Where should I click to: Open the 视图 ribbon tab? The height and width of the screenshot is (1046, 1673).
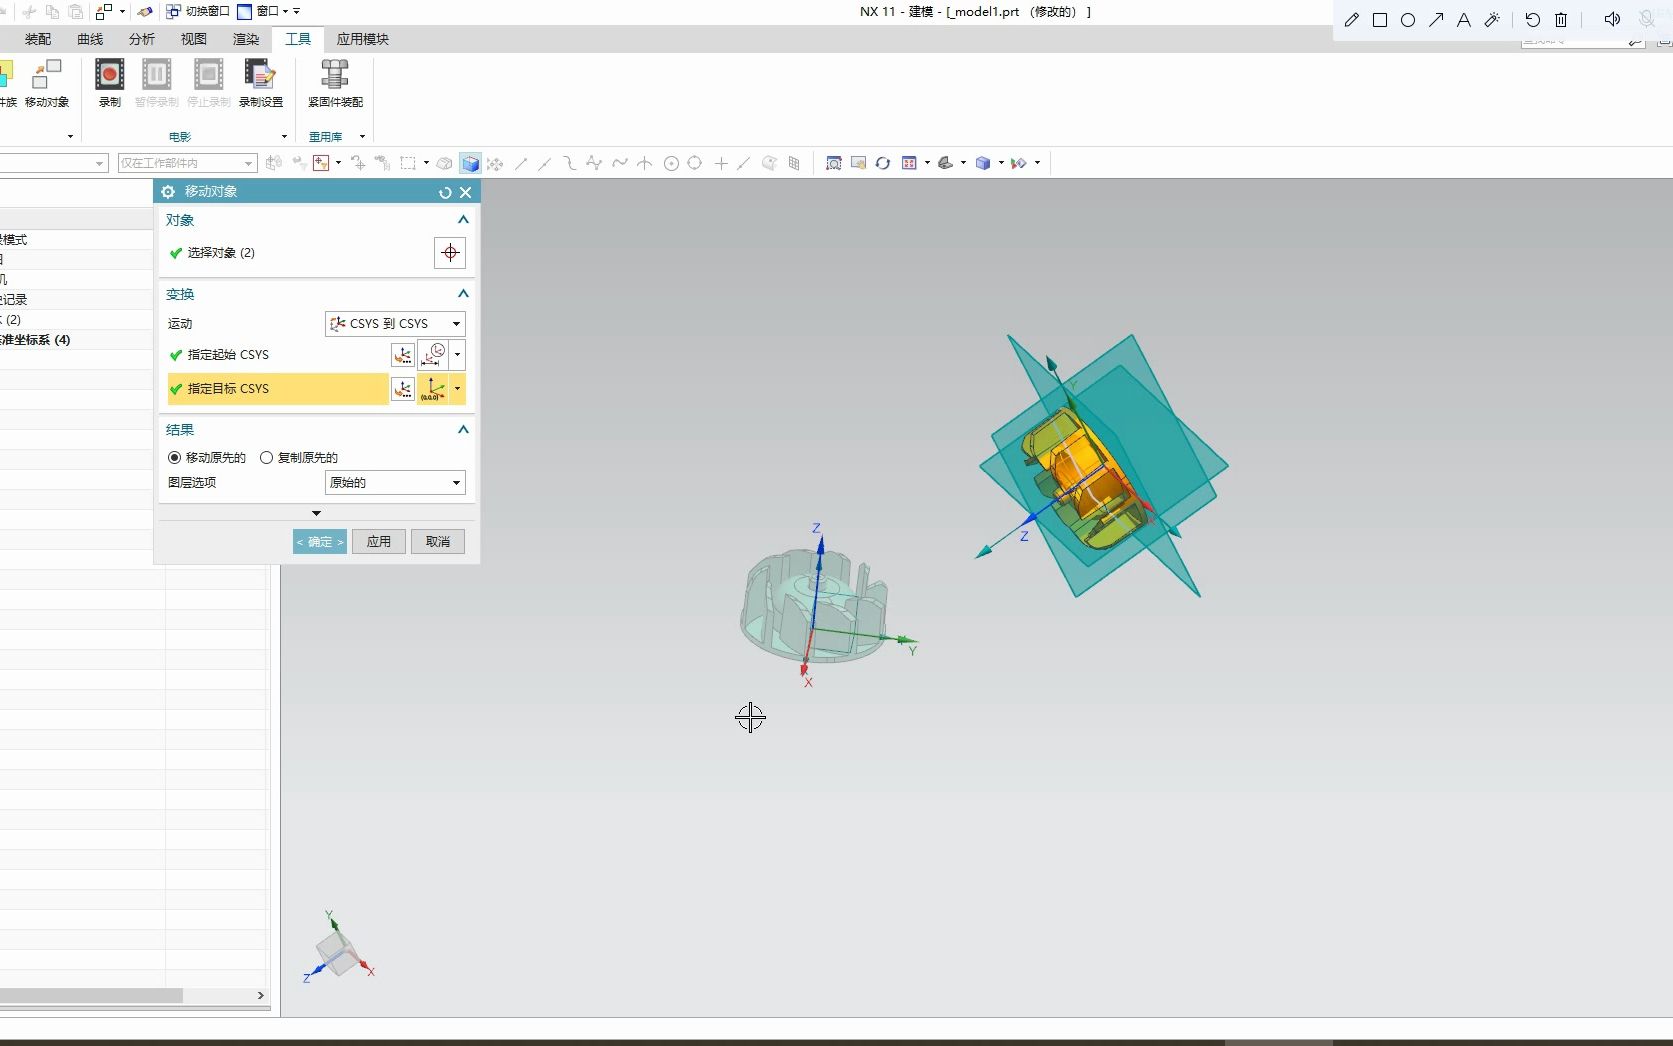click(x=194, y=39)
